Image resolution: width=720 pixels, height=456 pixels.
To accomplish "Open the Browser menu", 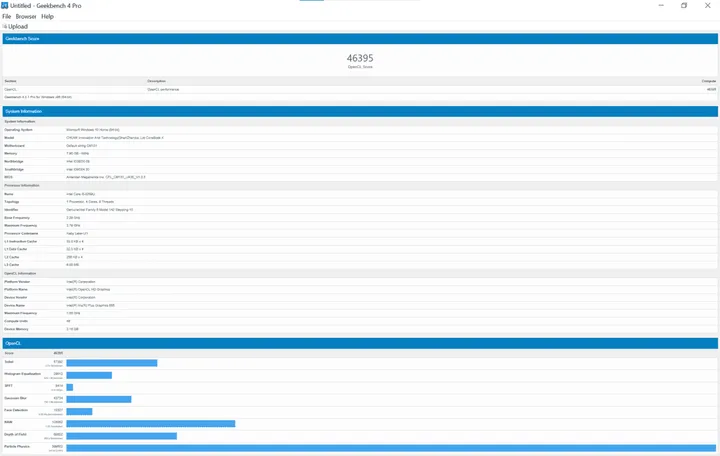I will (27, 17).
